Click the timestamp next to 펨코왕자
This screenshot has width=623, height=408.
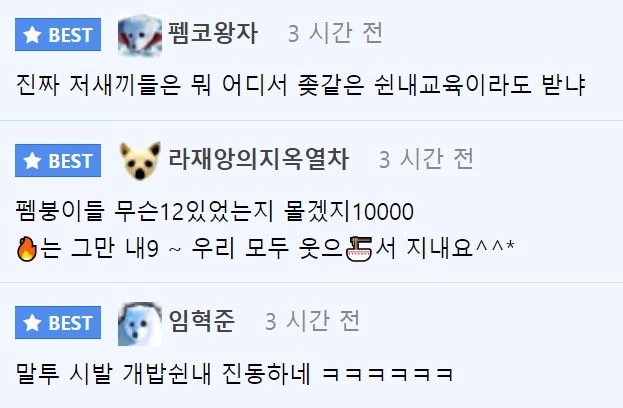tap(335, 33)
